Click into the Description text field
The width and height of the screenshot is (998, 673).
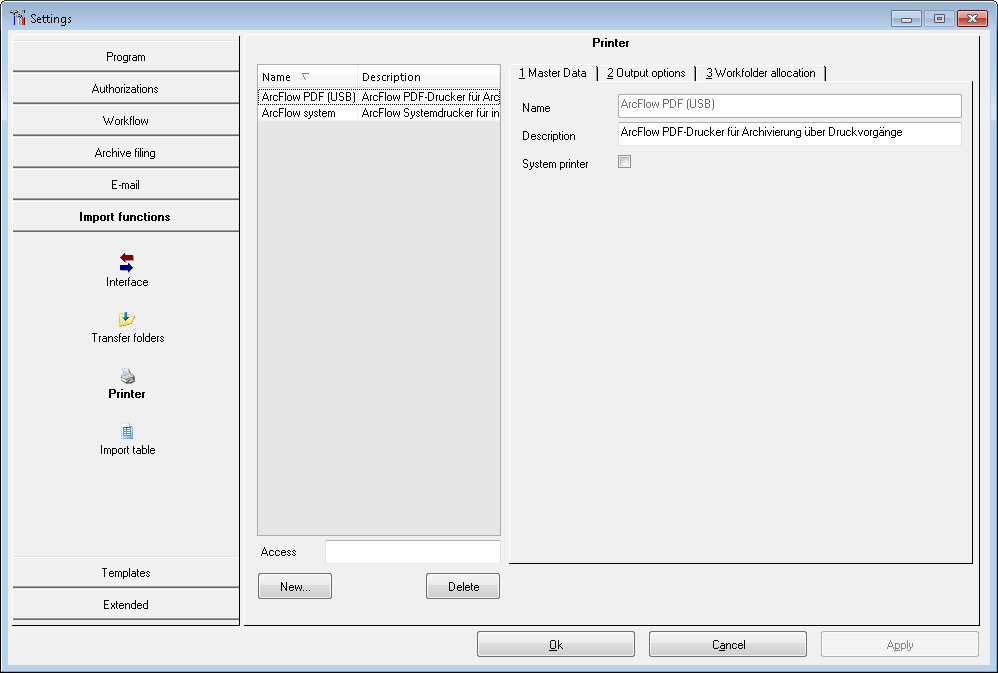click(x=789, y=134)
